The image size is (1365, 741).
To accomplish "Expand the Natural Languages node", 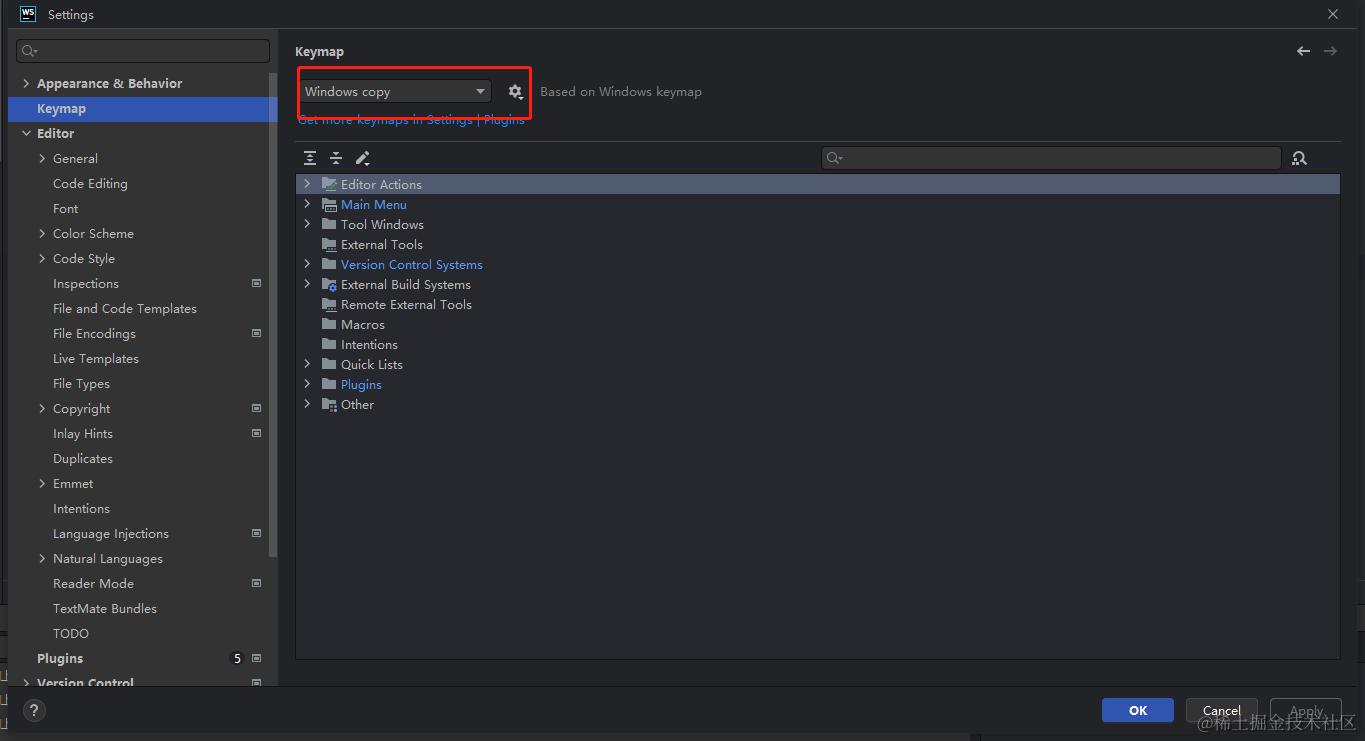I will point(42,559).
